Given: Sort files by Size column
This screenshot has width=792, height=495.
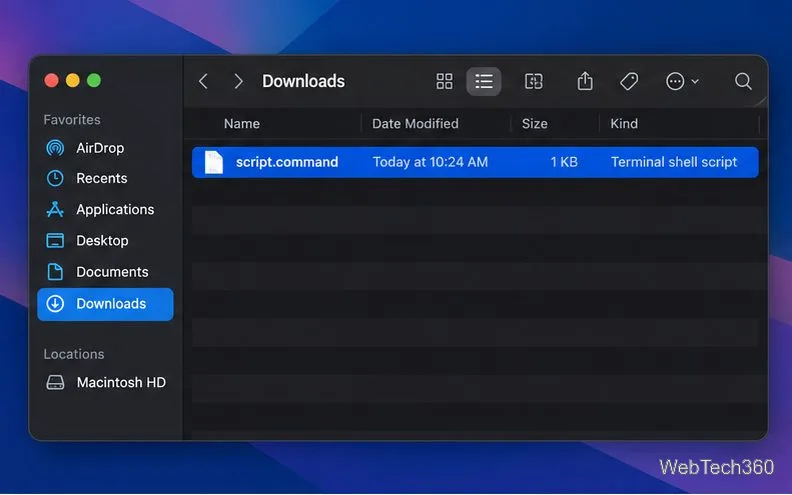Looking at the screenshot, I should (534, 124).
